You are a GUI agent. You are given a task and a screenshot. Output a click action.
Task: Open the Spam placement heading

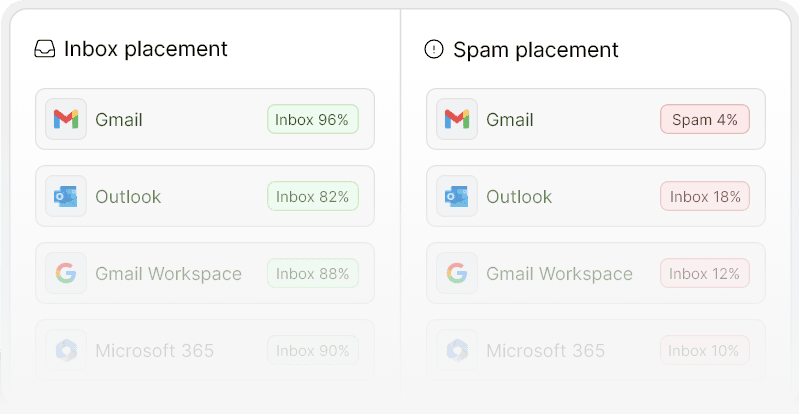coord(536,49)
